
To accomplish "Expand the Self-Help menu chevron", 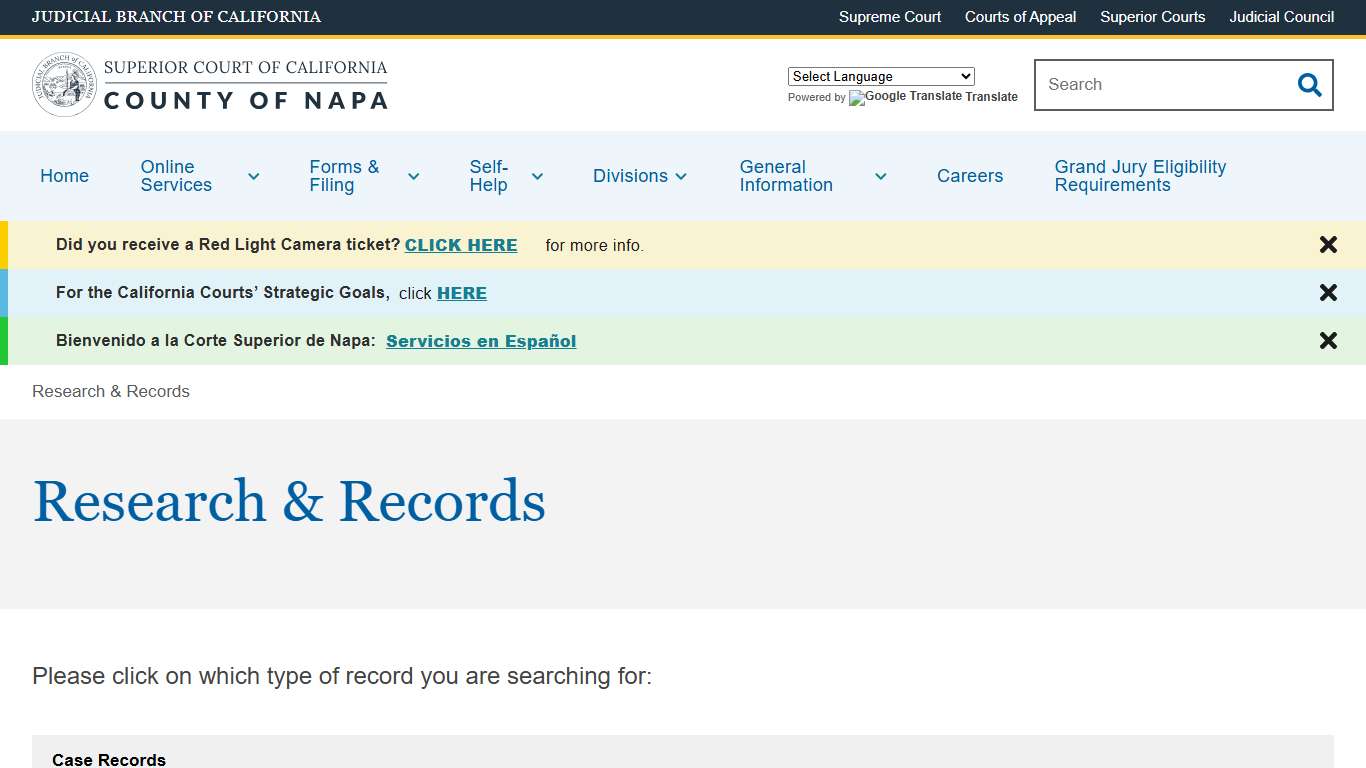I will 537,176.
